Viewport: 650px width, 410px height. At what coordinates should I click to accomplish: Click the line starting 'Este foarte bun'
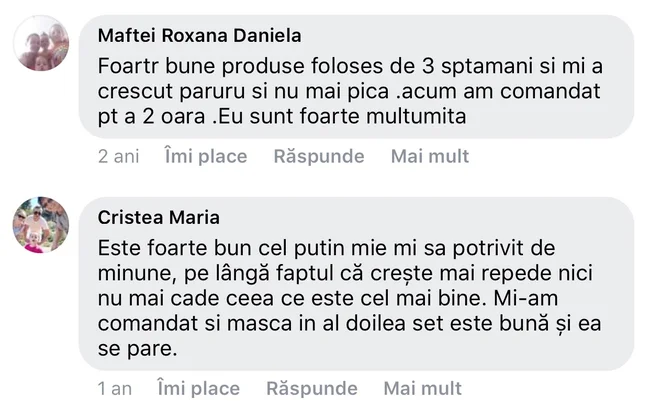pos(320,247)
